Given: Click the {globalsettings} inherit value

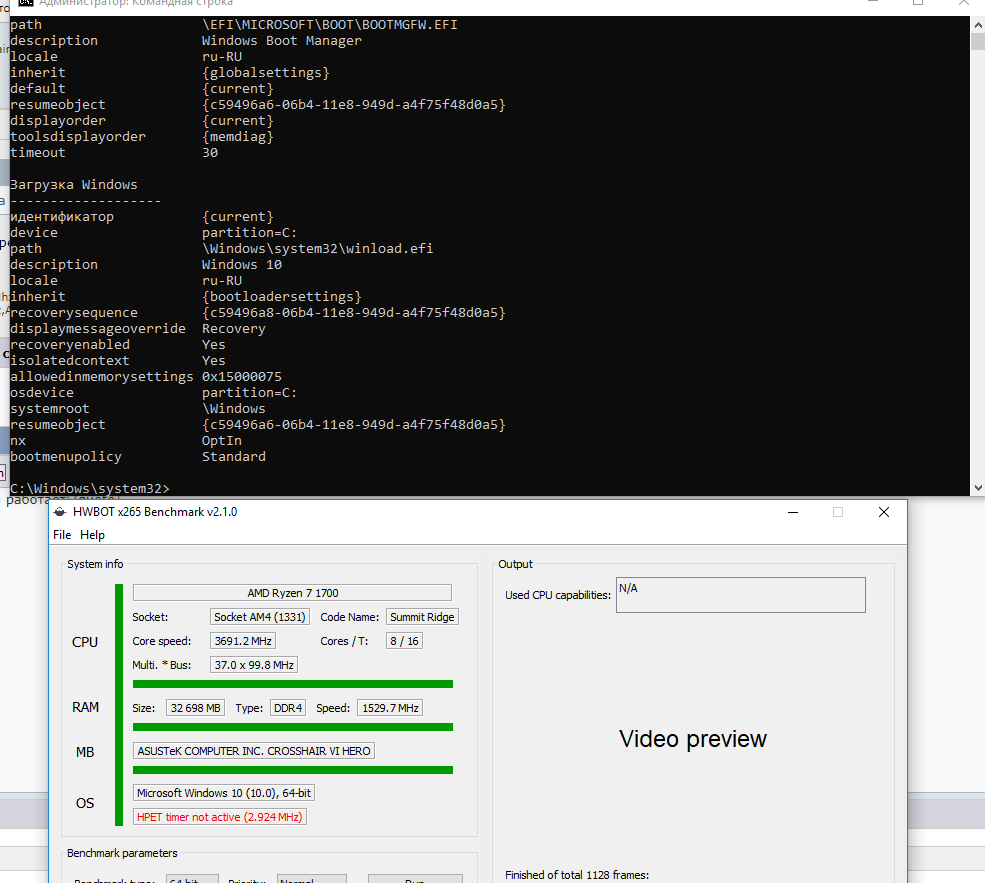Looking at the screenshot, I should [266, 72].
